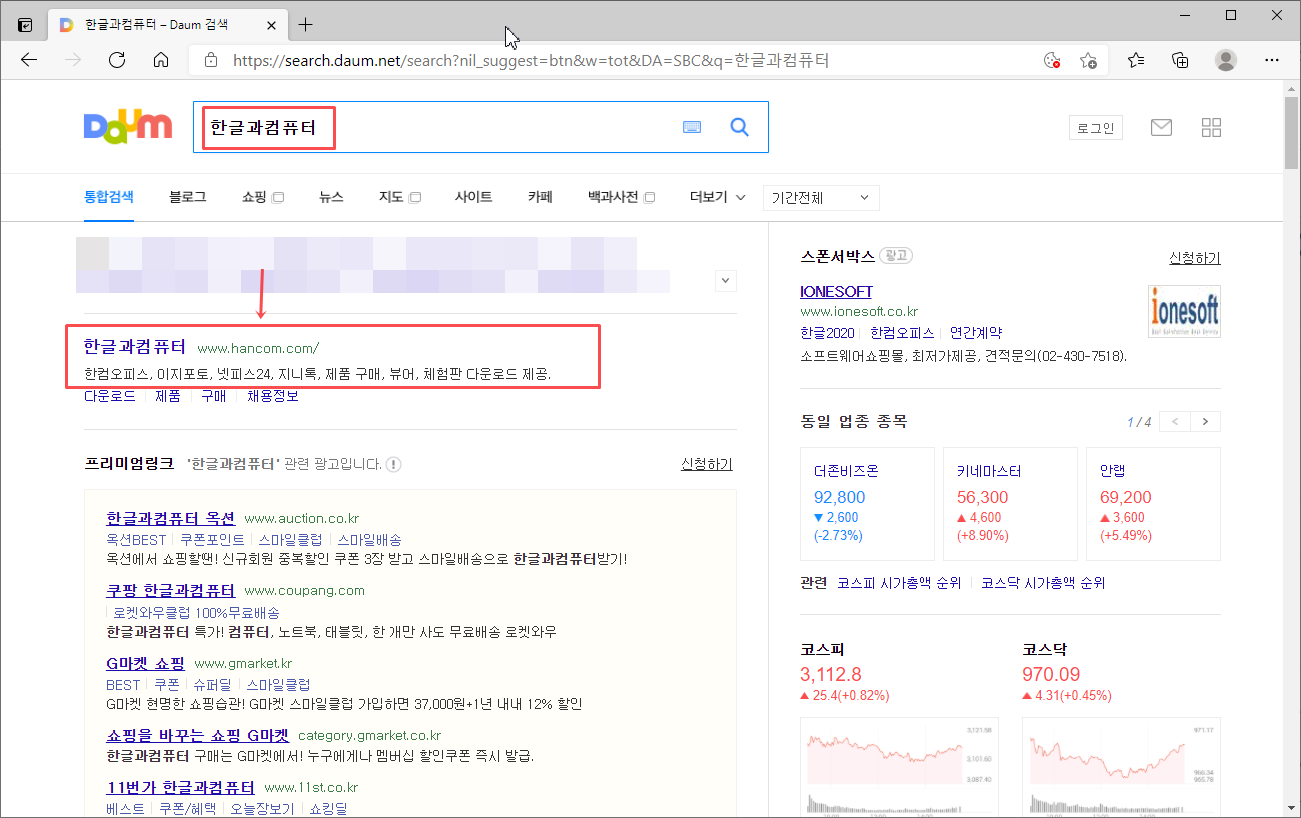Screen dimensions: 1301x818
Task: Open 코스피 시가총액 순위 link
Action: (x=899, y=583)
